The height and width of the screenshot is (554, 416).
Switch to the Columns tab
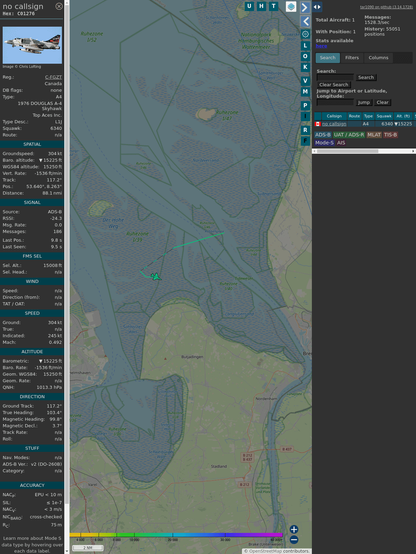coord(379,58)
